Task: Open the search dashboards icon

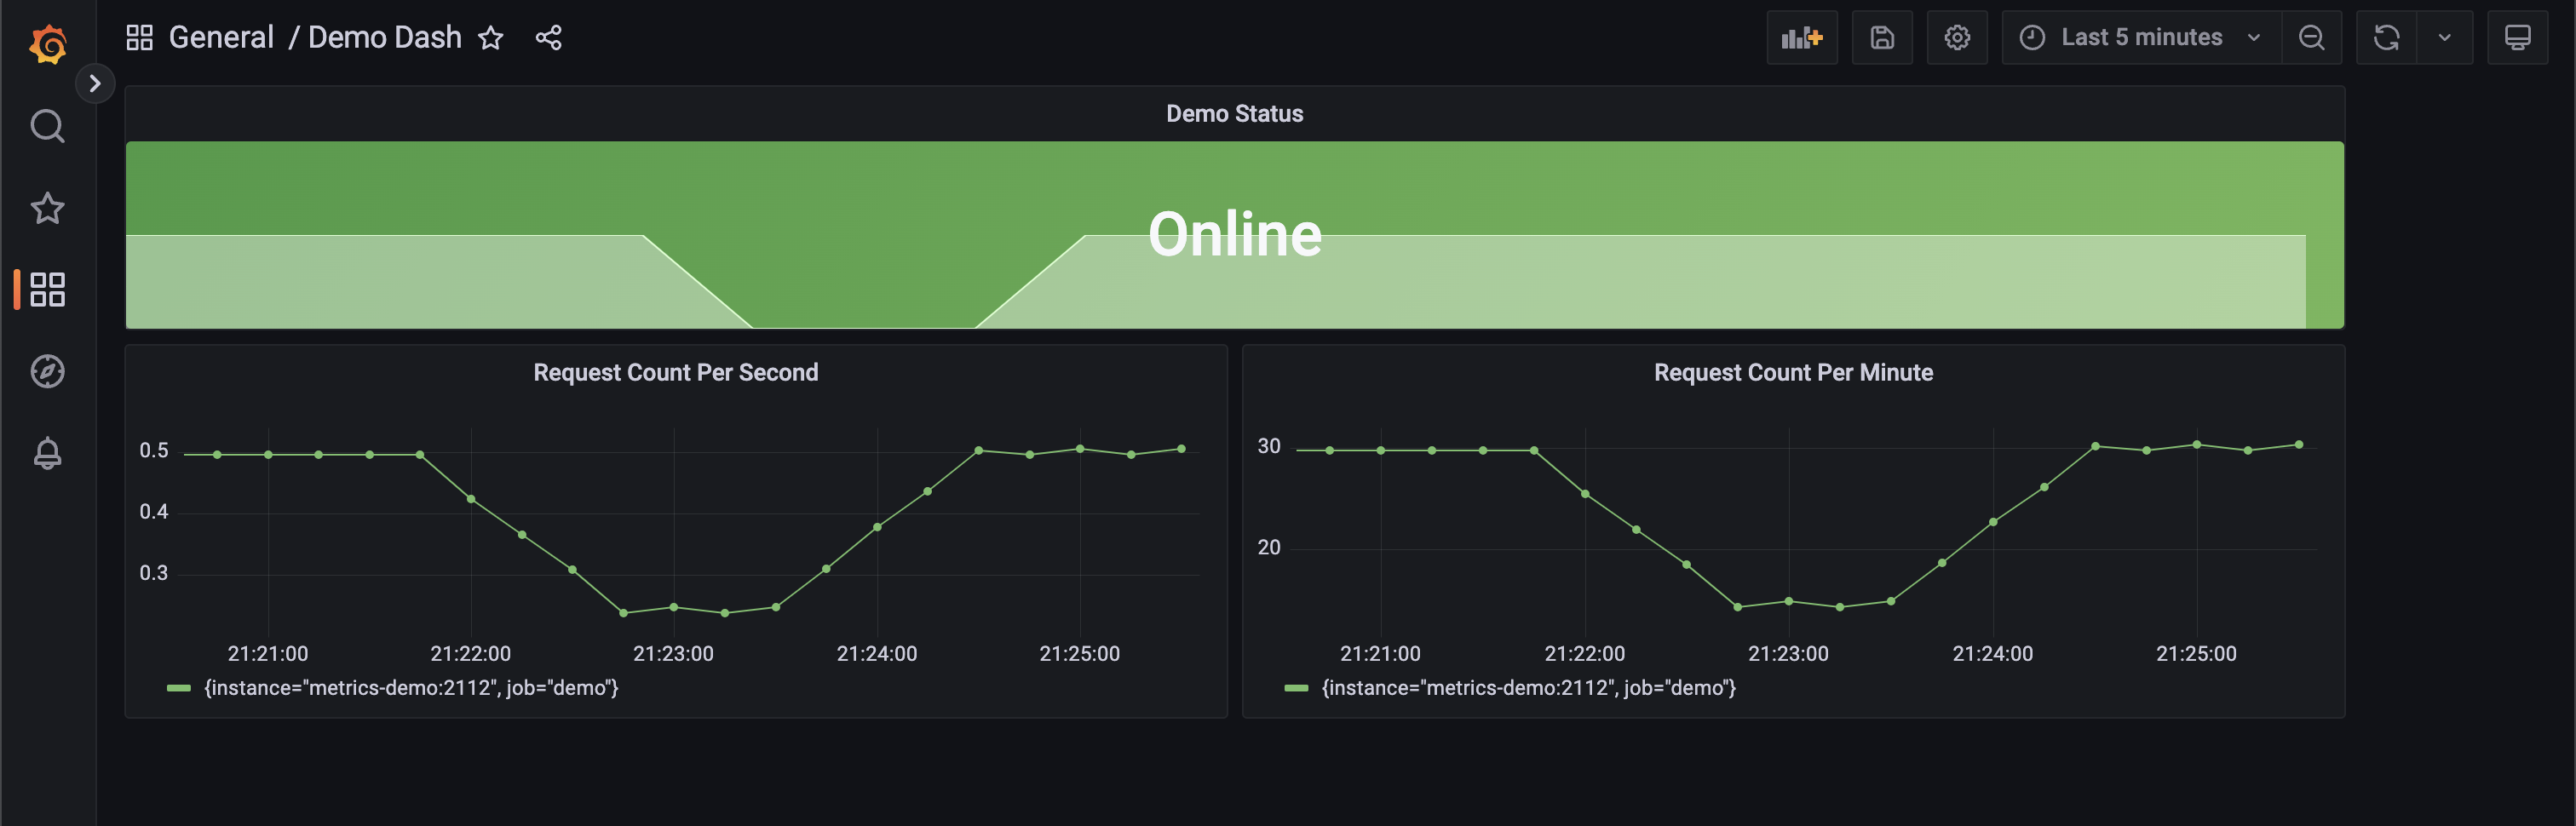Action: 47,126
